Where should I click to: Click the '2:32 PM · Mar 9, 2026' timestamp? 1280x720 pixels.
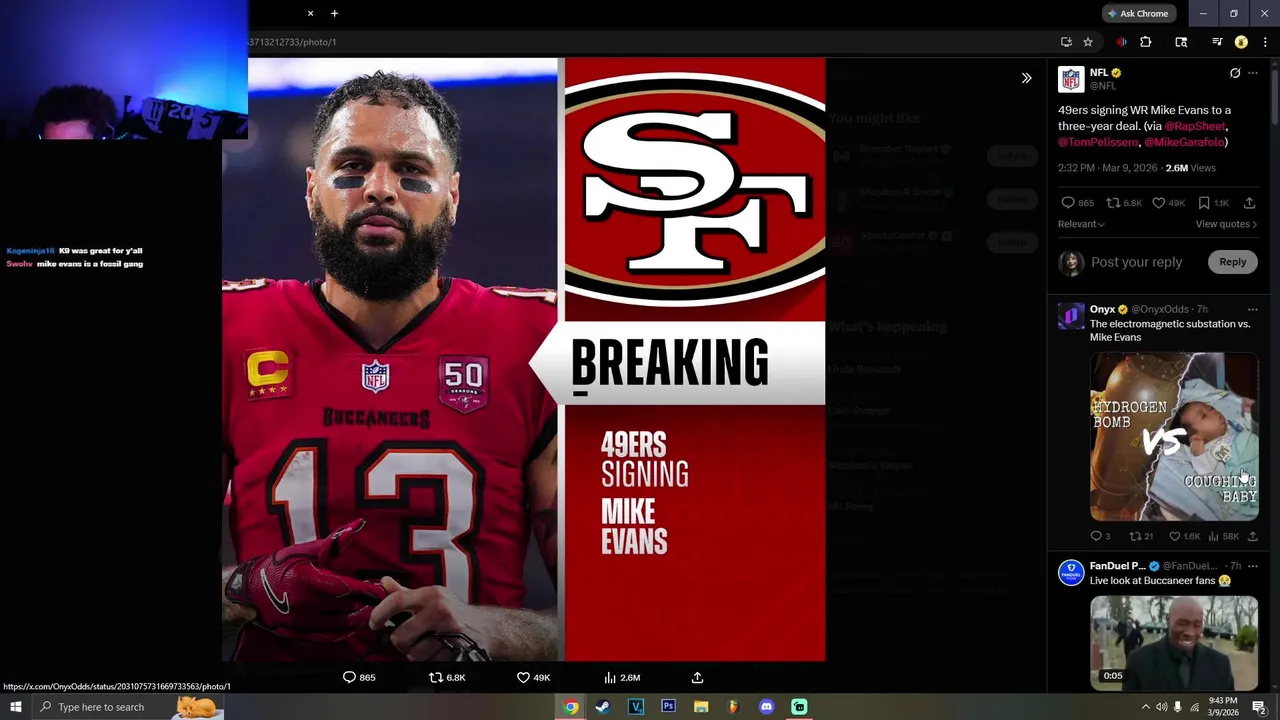click(x=1108, y=168)
